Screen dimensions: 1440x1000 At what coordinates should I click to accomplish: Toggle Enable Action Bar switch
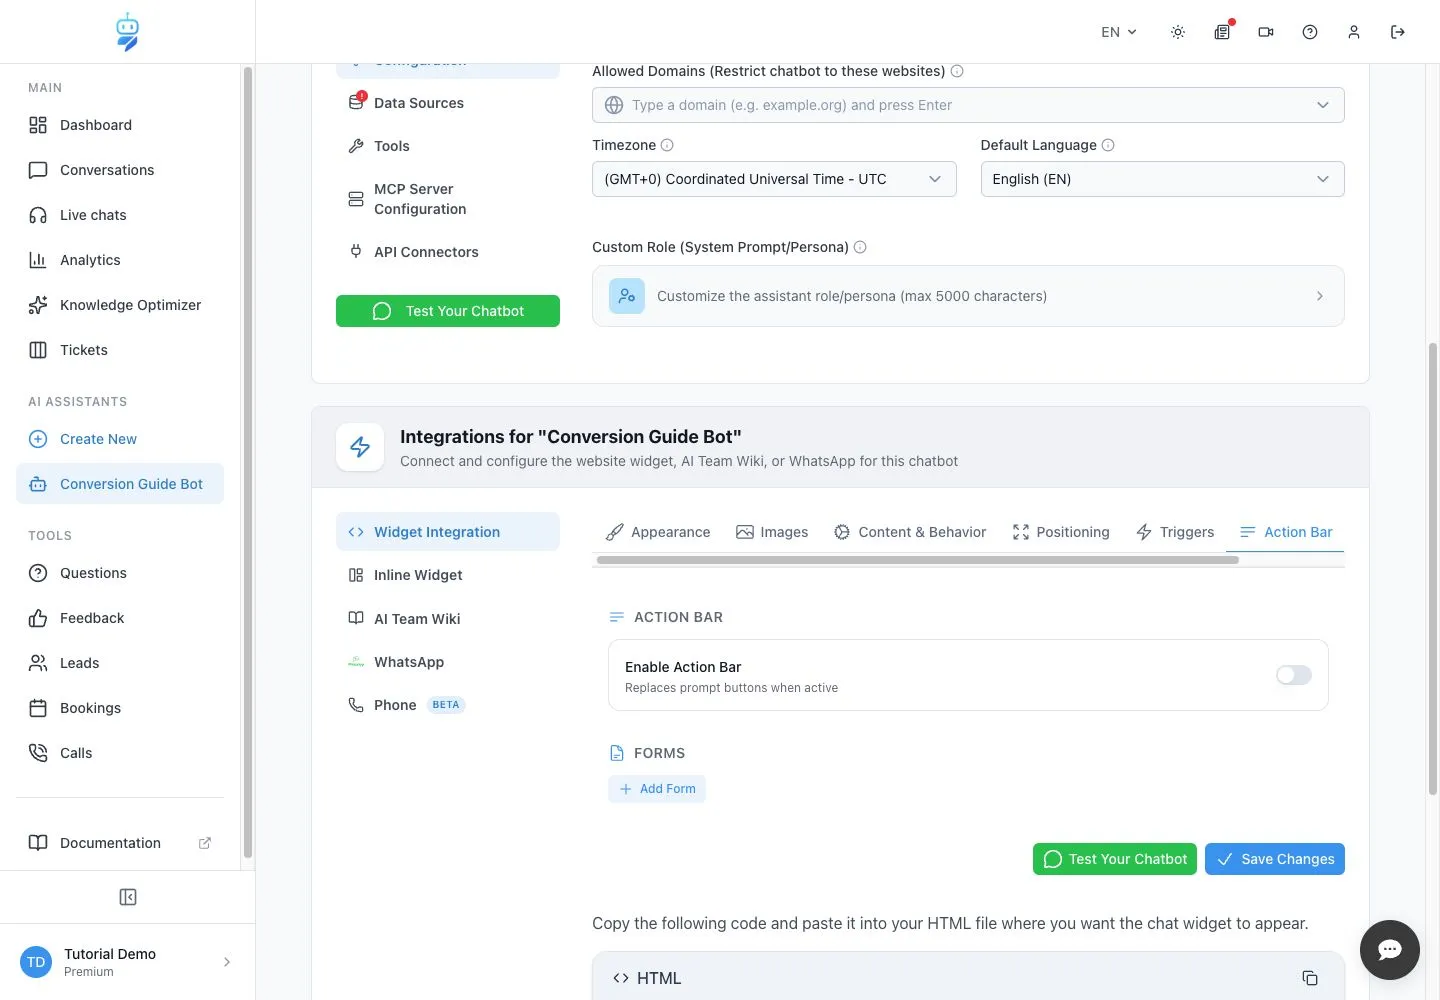(x=1294, y=675)
